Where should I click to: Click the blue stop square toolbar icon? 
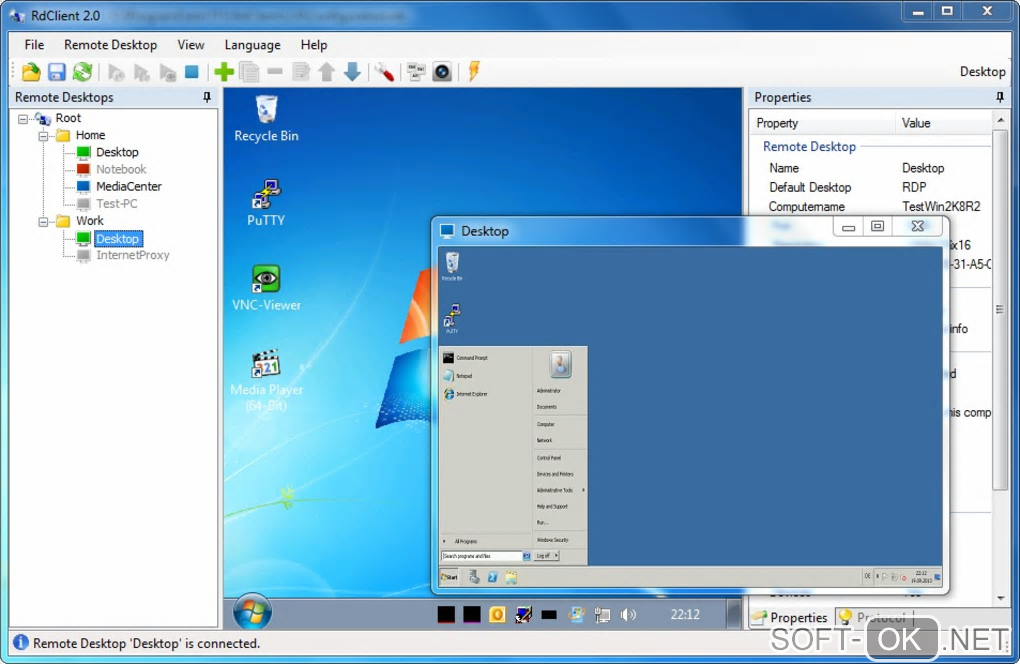click(191, 72)
